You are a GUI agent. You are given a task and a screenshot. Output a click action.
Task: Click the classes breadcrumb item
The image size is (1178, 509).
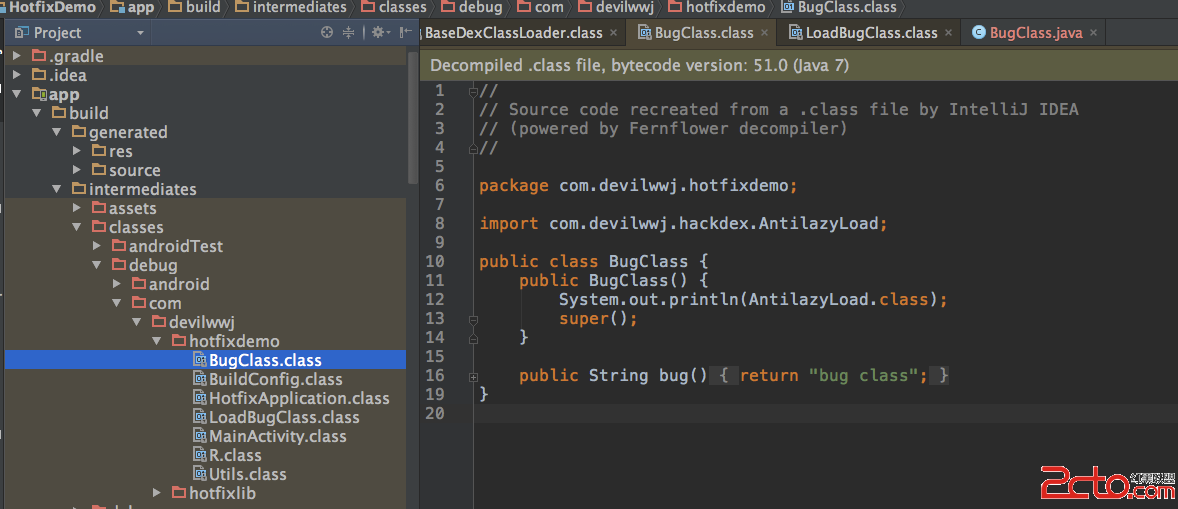[x=394, y=8]
